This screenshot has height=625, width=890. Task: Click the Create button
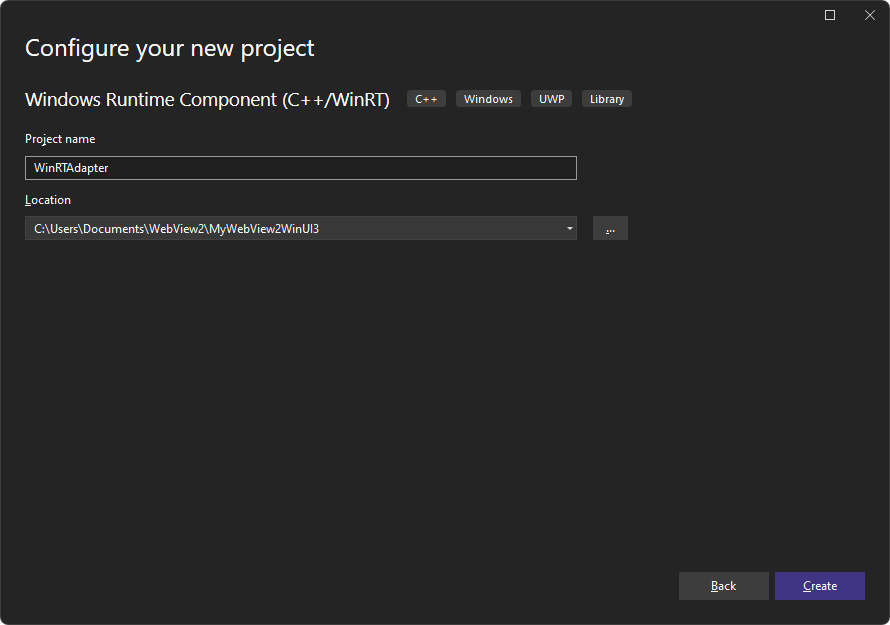[819, 586]
